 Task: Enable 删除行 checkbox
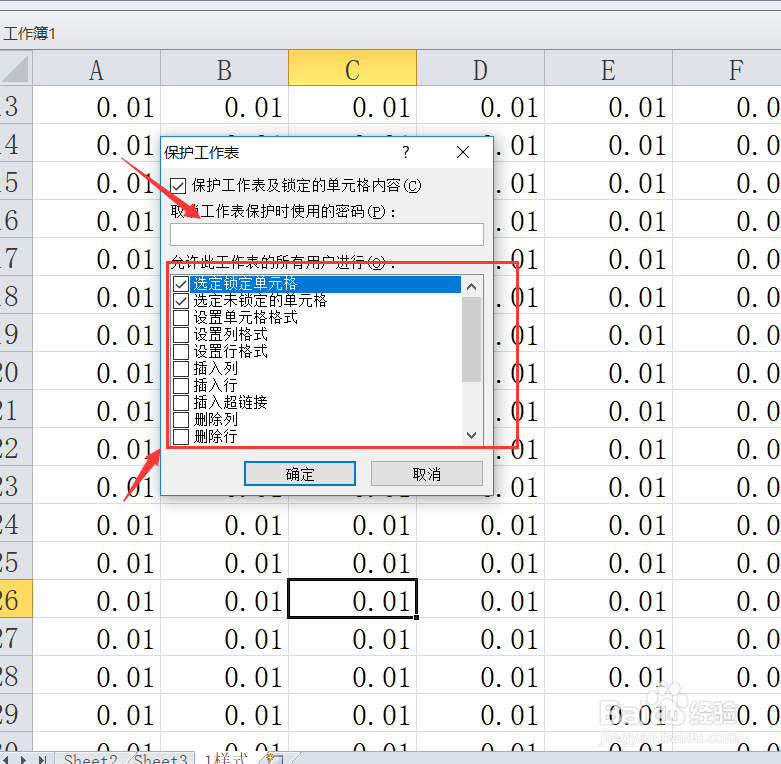(181, 436)
